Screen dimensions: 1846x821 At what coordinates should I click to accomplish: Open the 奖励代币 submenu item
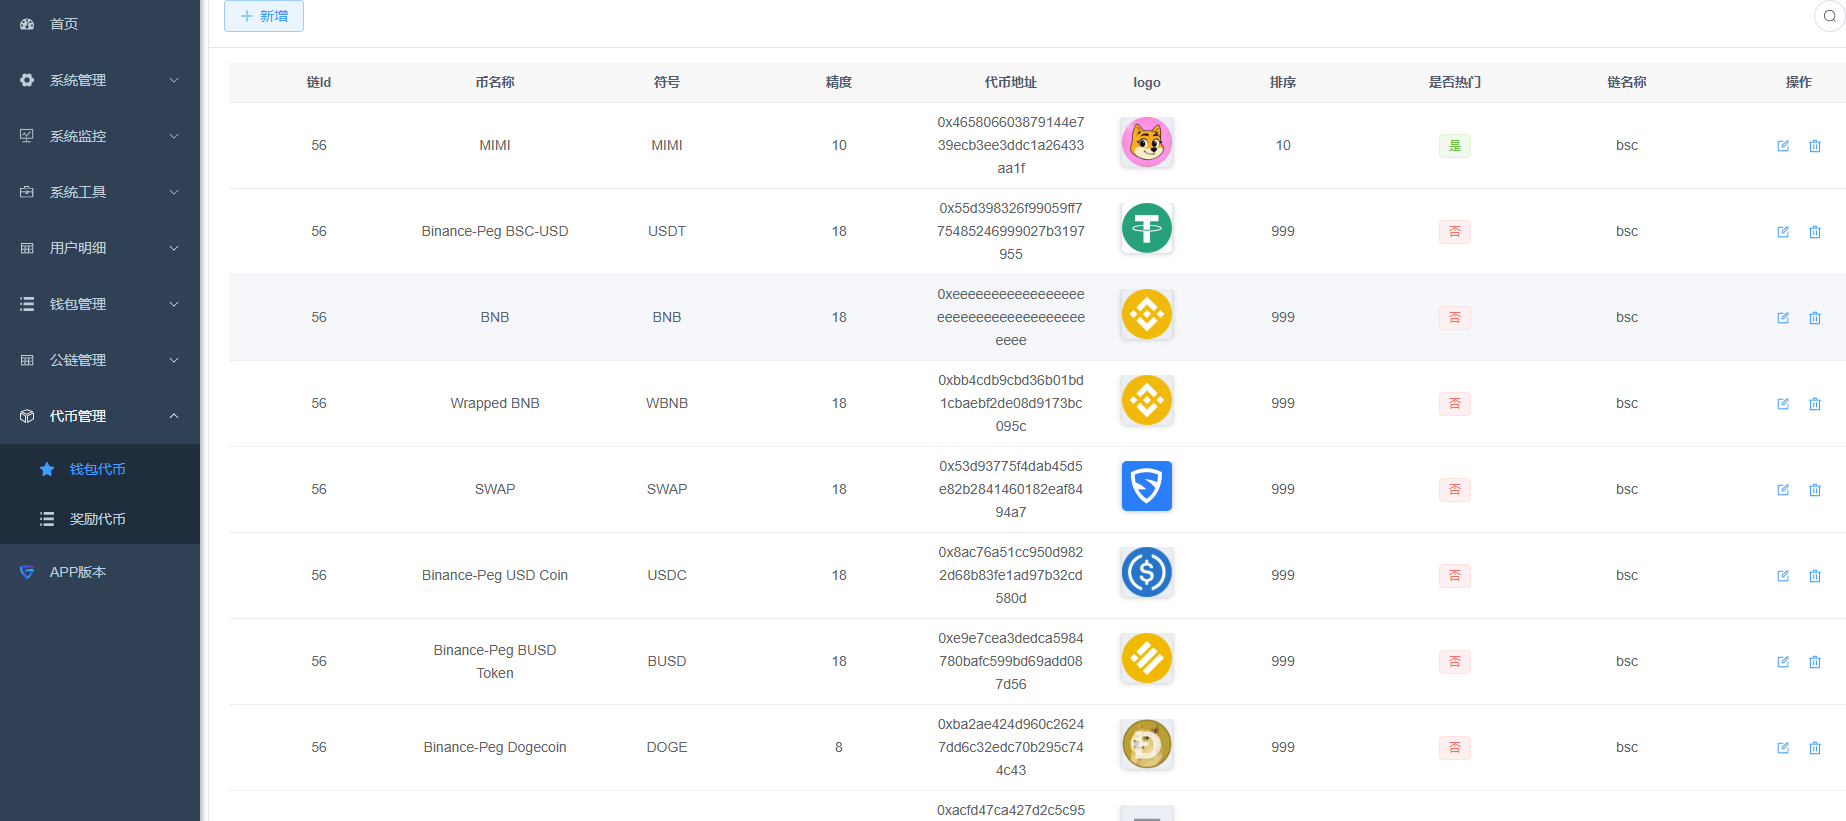coord(97,519)
